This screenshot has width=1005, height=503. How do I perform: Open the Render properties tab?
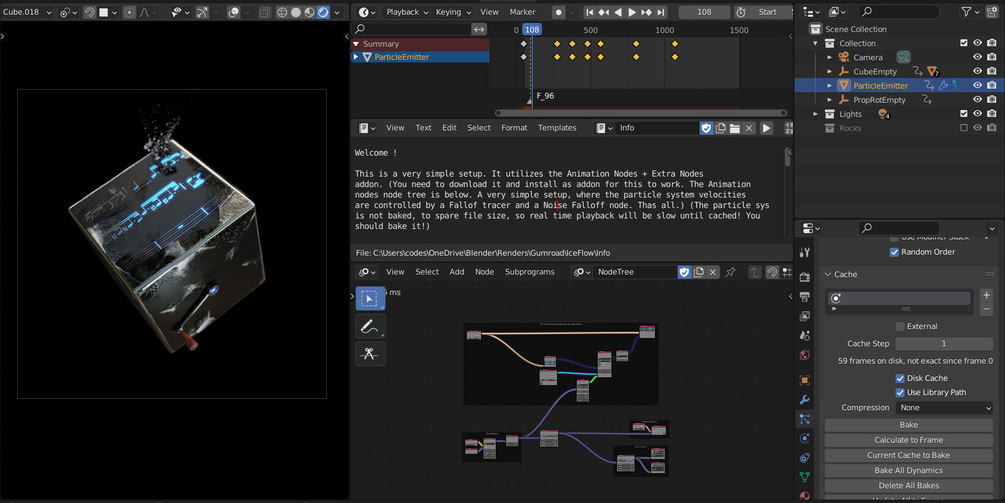805,277
